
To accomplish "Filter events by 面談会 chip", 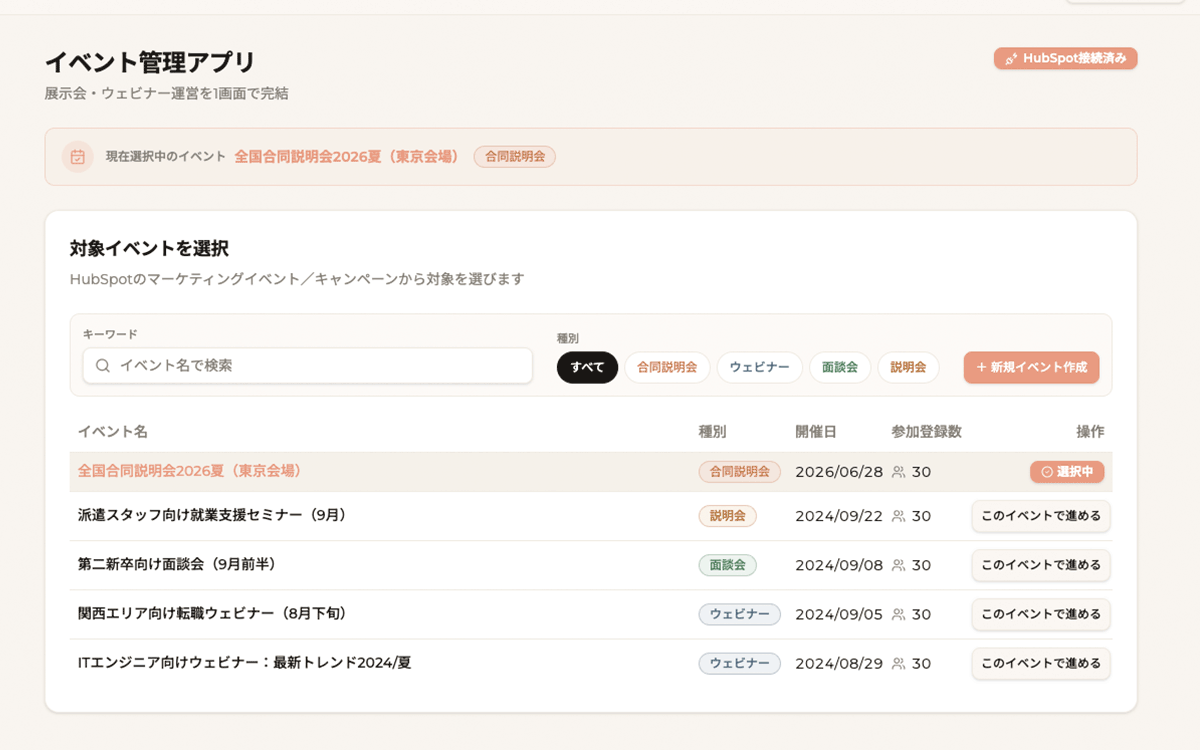I will 840,367.
